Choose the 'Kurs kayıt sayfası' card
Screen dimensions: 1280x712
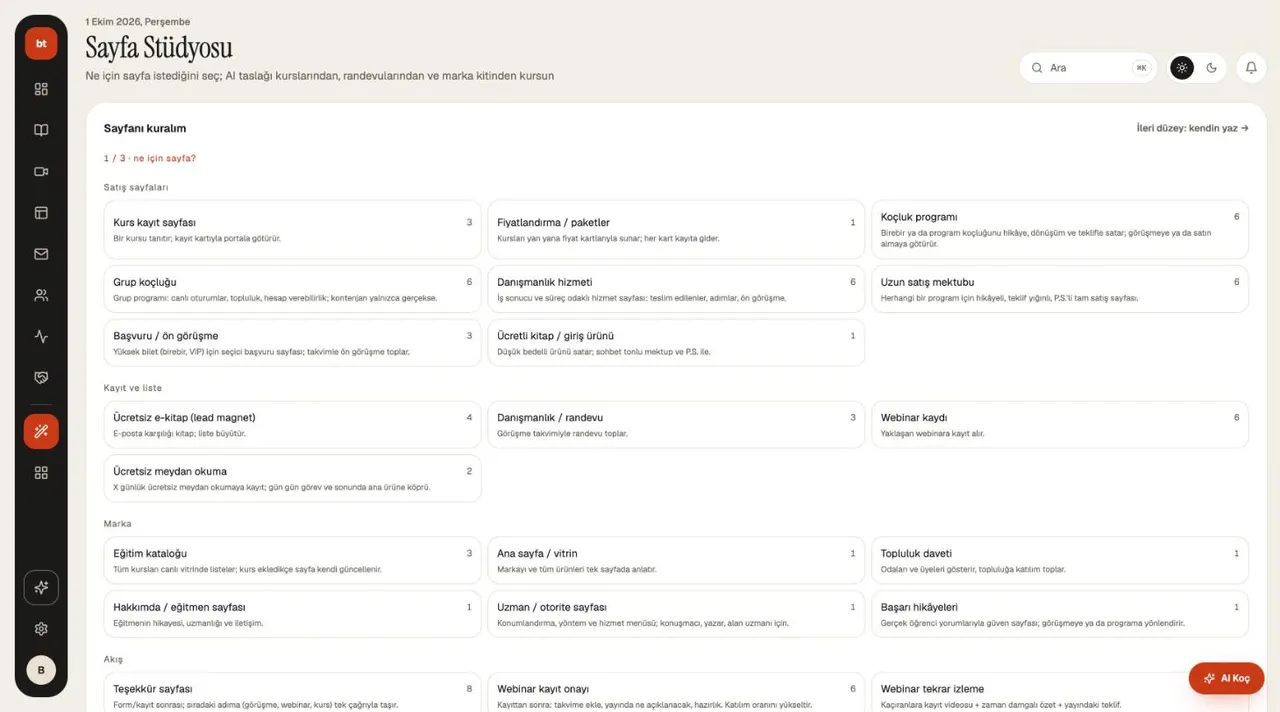[293, 230]
